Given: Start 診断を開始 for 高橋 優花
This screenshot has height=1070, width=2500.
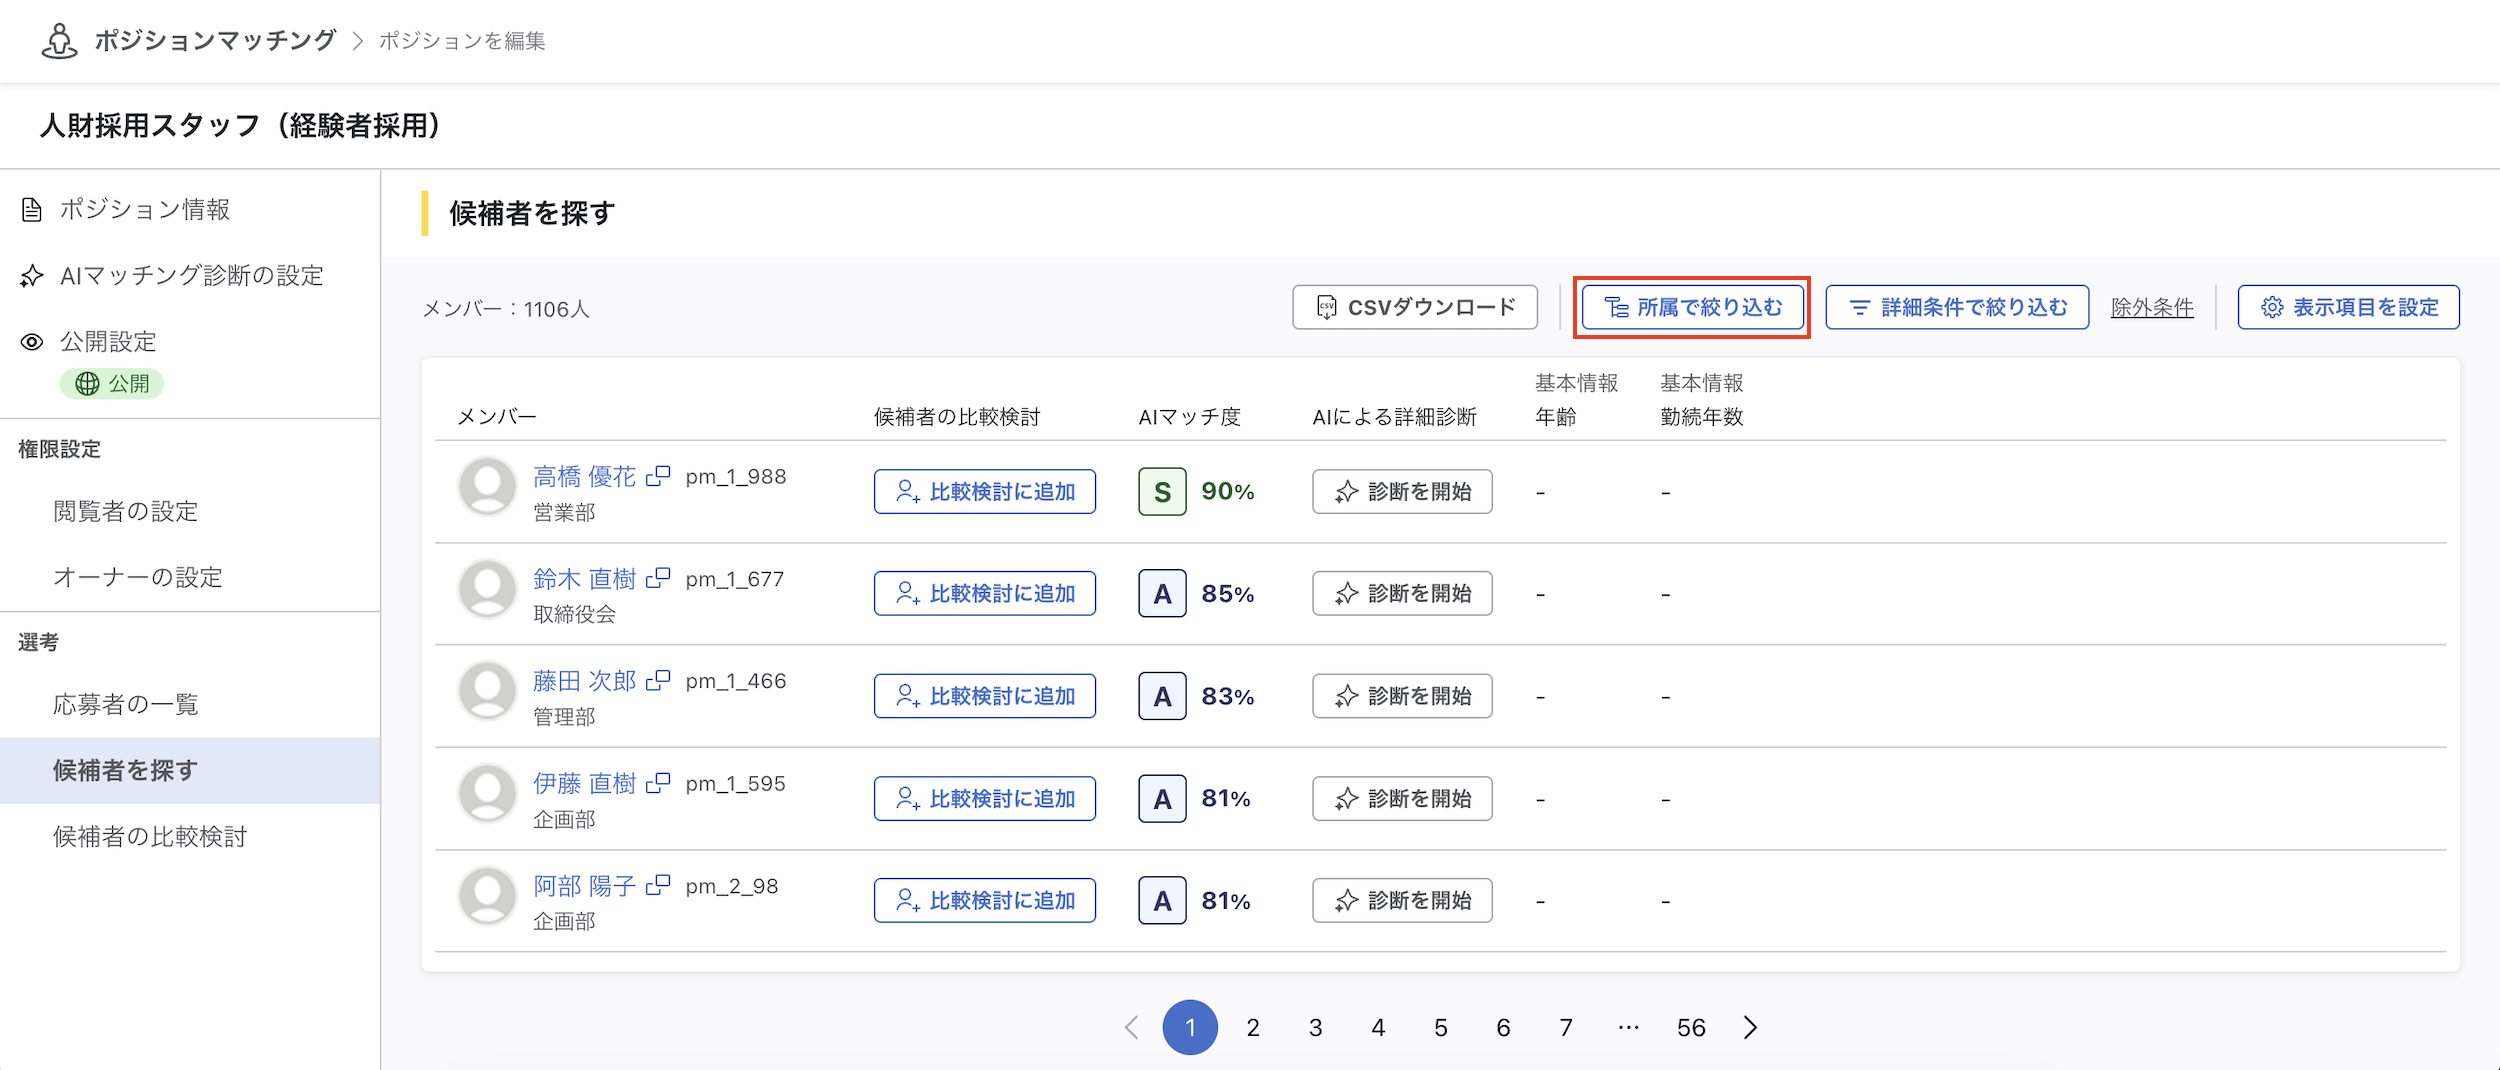Looking at the screenshot, I should click(1402, 492).
